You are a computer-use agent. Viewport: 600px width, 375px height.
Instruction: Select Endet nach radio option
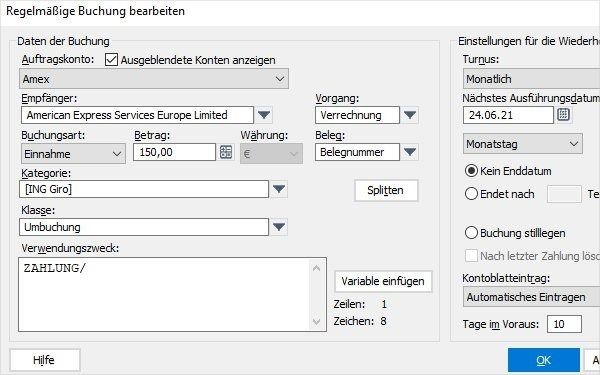pyautogui.click(x=471, y=194)
